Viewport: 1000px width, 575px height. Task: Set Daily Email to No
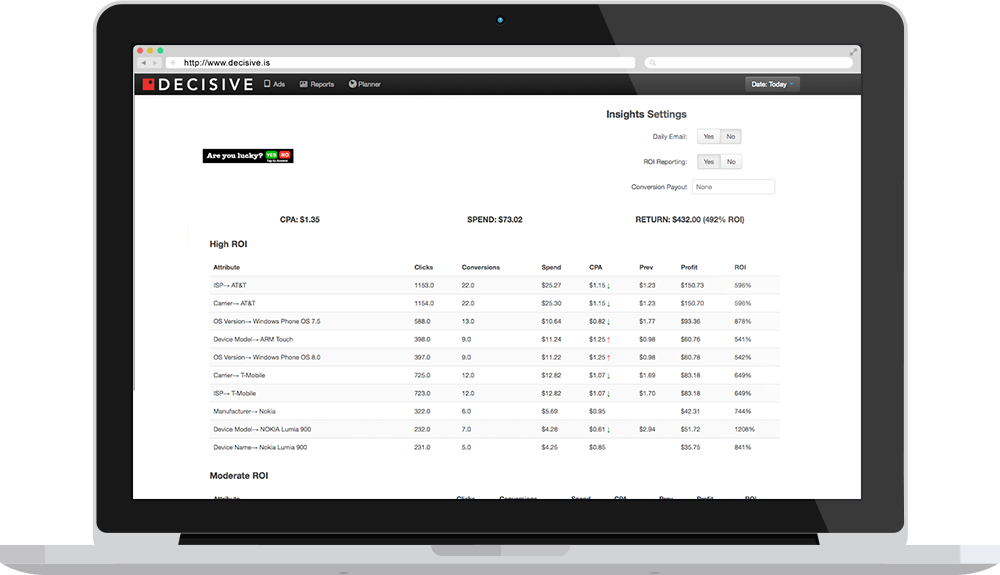731,137
